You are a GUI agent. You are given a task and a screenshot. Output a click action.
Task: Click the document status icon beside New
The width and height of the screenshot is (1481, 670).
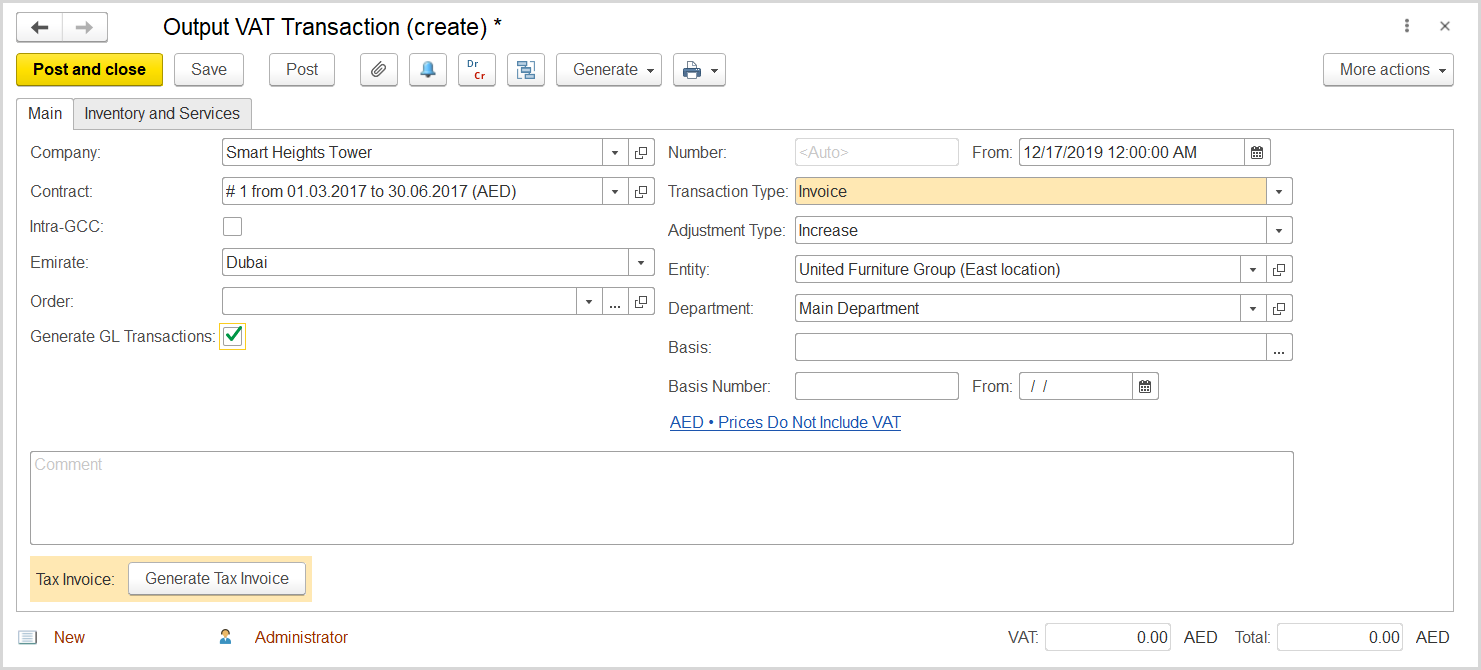(x=27, y=637)
